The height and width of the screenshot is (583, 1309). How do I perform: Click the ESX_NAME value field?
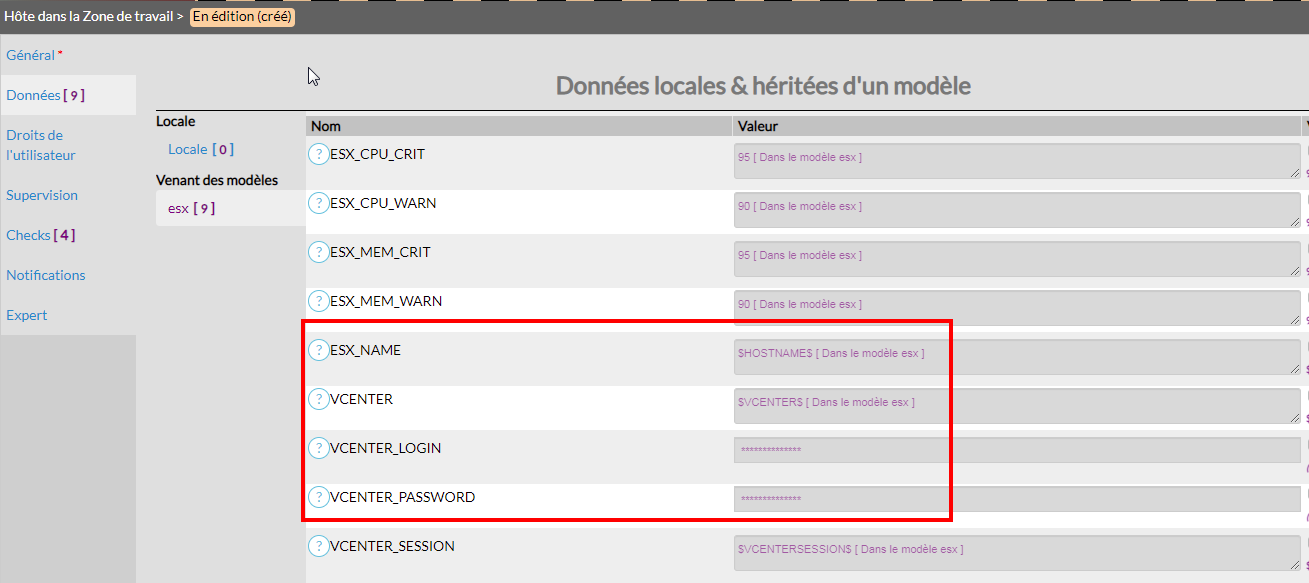1016,357
